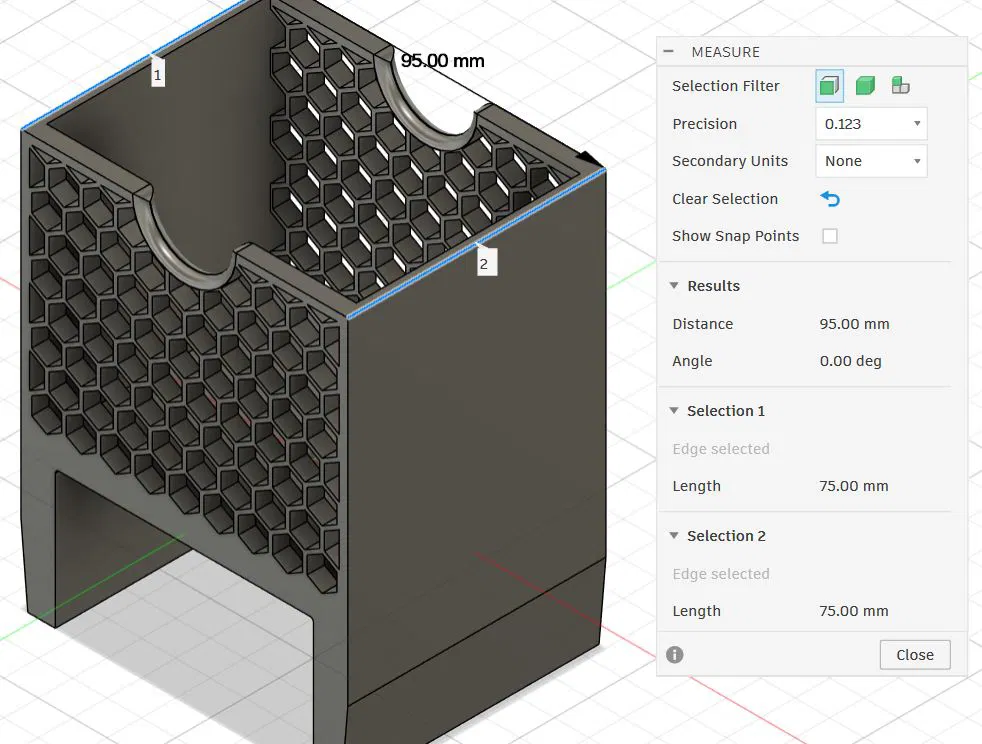982x744 pixels.
Task: Pick the Component selection filter icon
Action: [x=901, y=86]
